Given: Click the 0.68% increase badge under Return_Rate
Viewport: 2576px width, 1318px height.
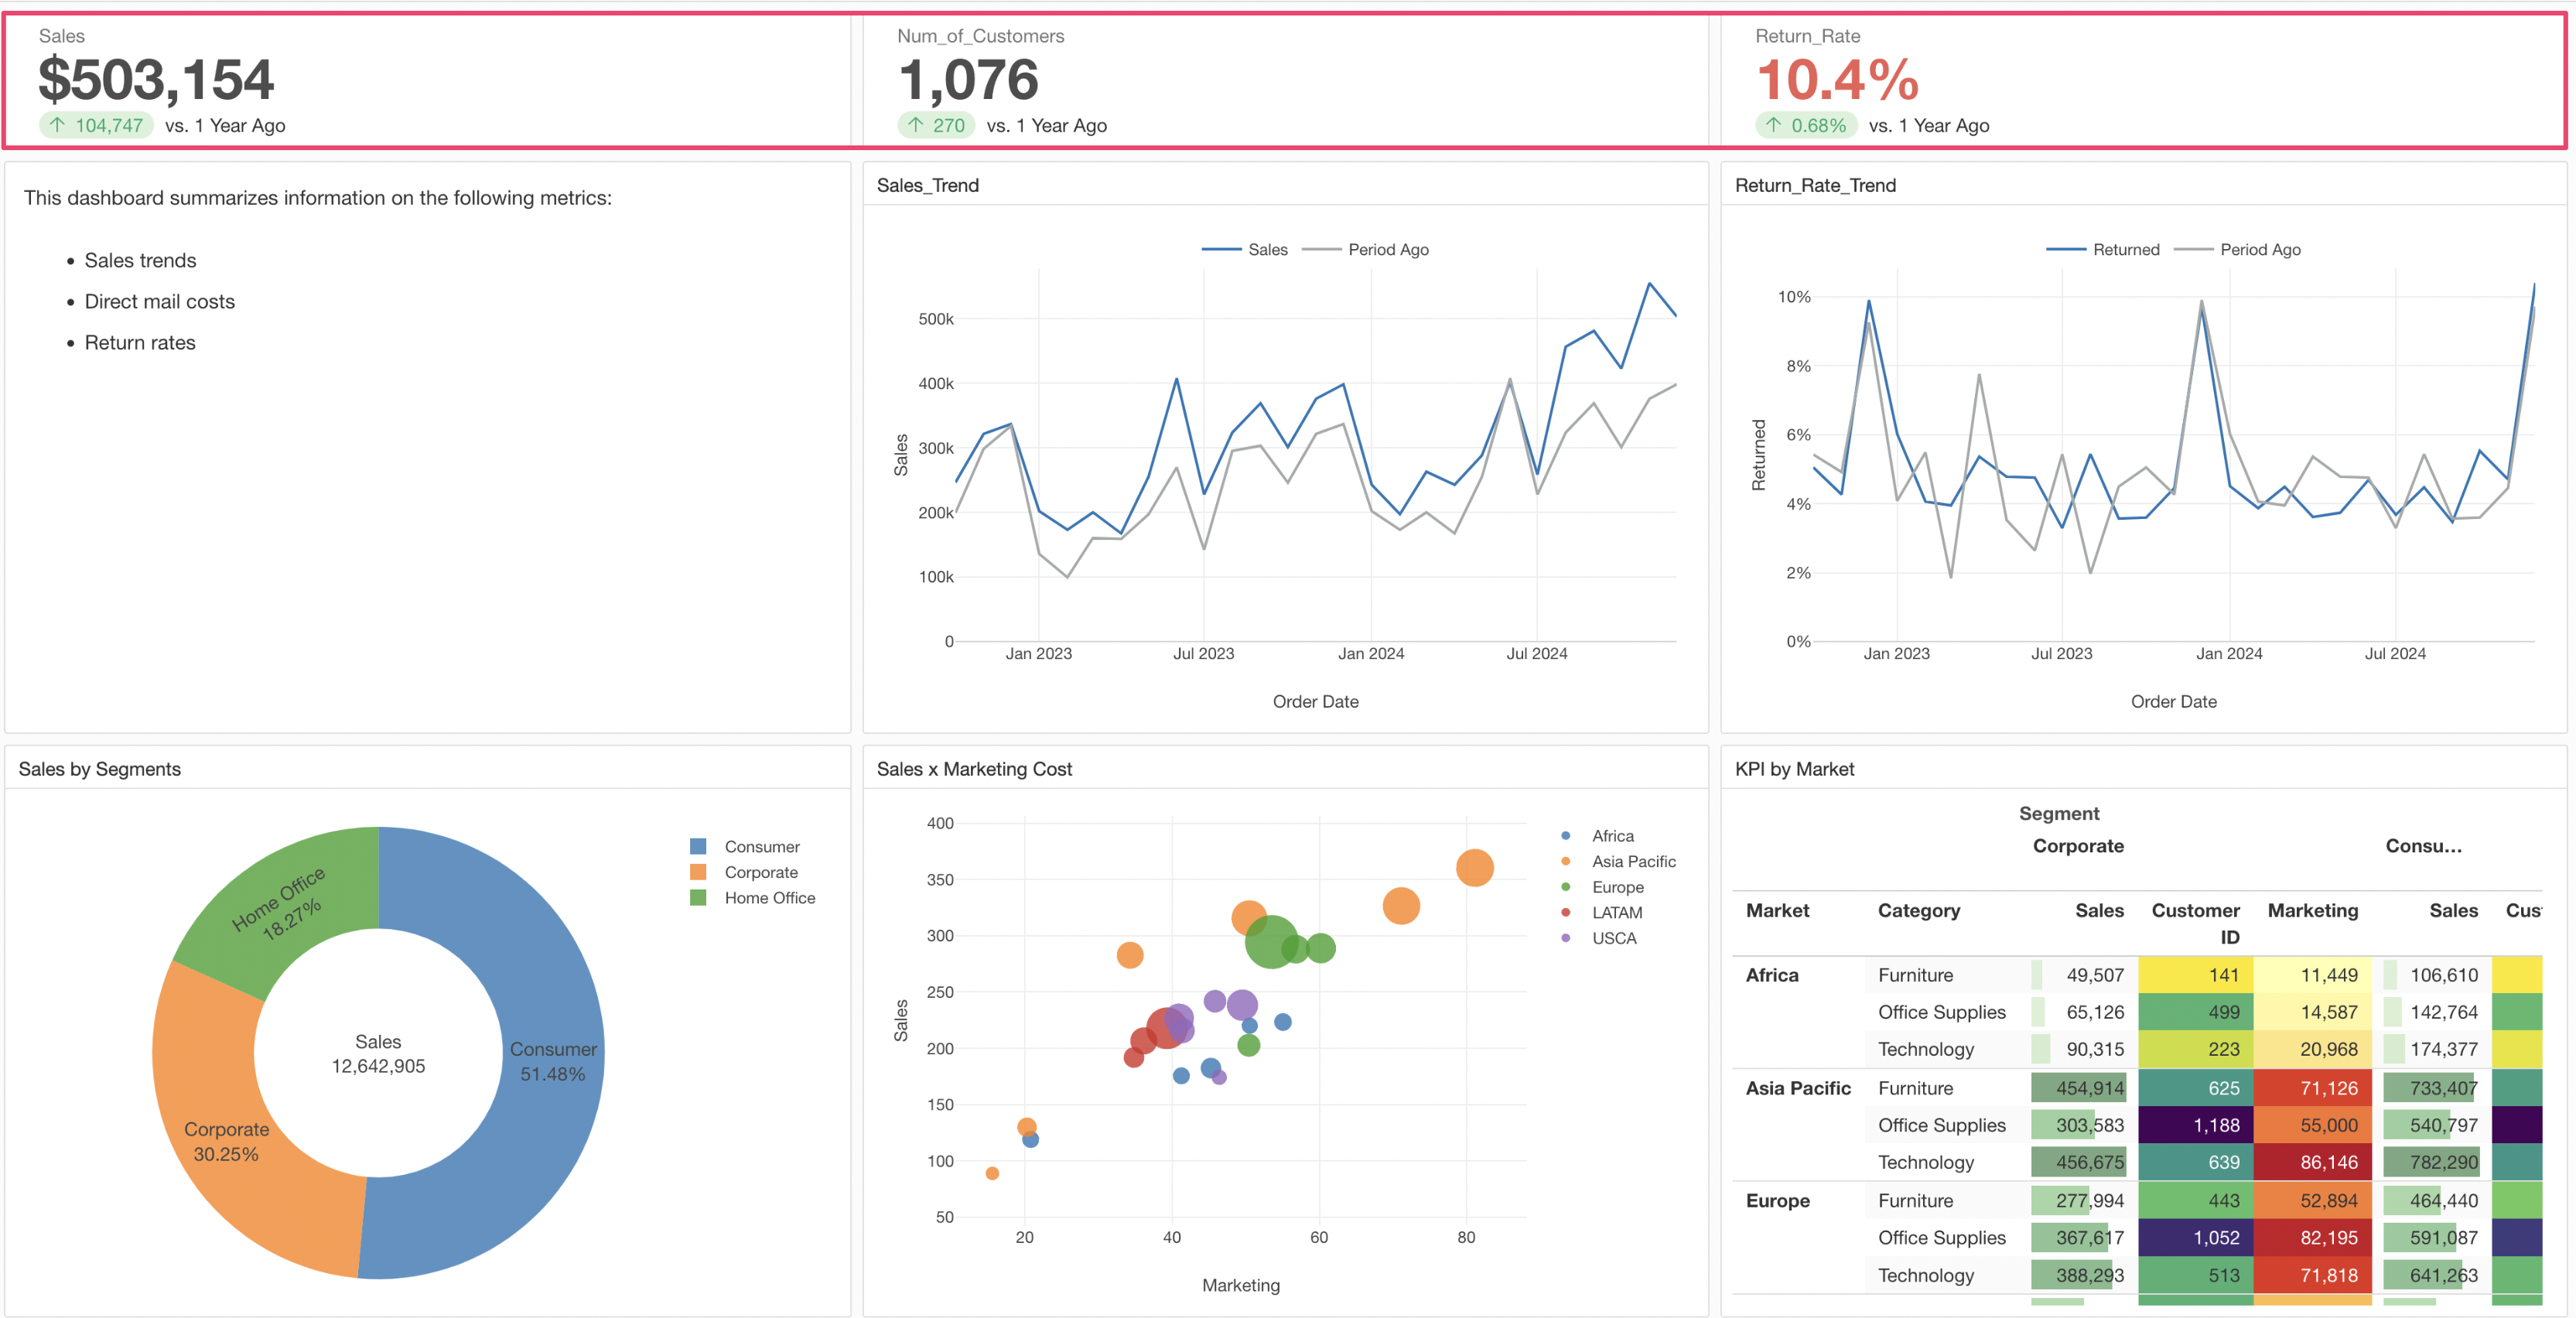Looking at the screenshot, I should [1806, 125].
